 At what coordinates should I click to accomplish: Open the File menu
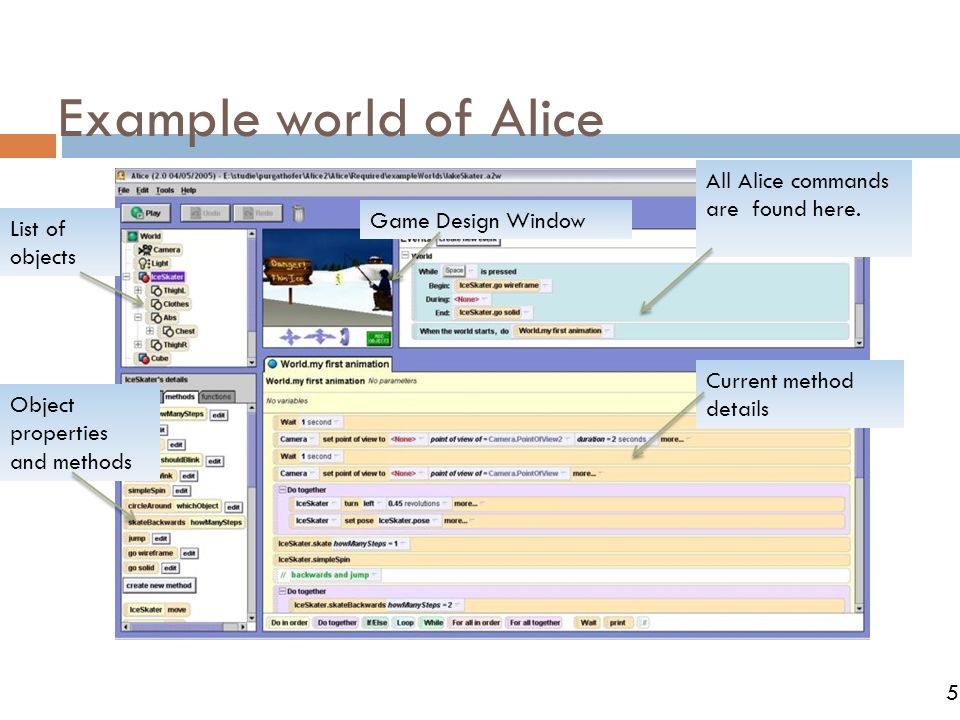pyautogui.click(x=124, y=190)
